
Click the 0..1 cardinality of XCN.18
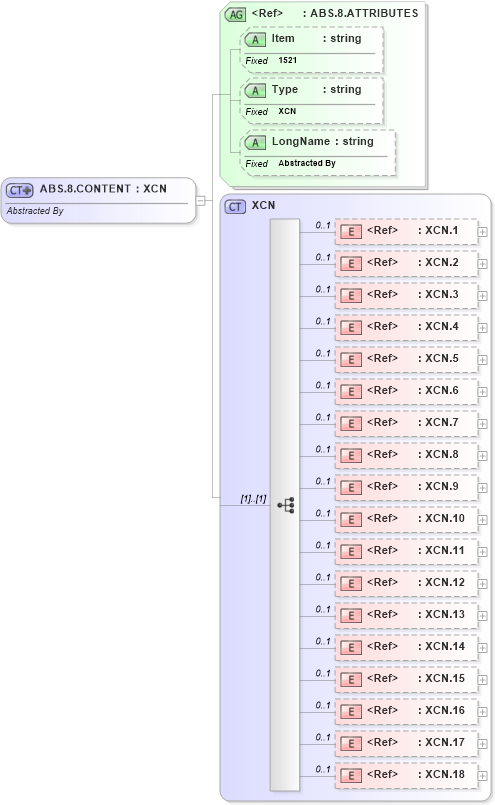pos(323,770)
